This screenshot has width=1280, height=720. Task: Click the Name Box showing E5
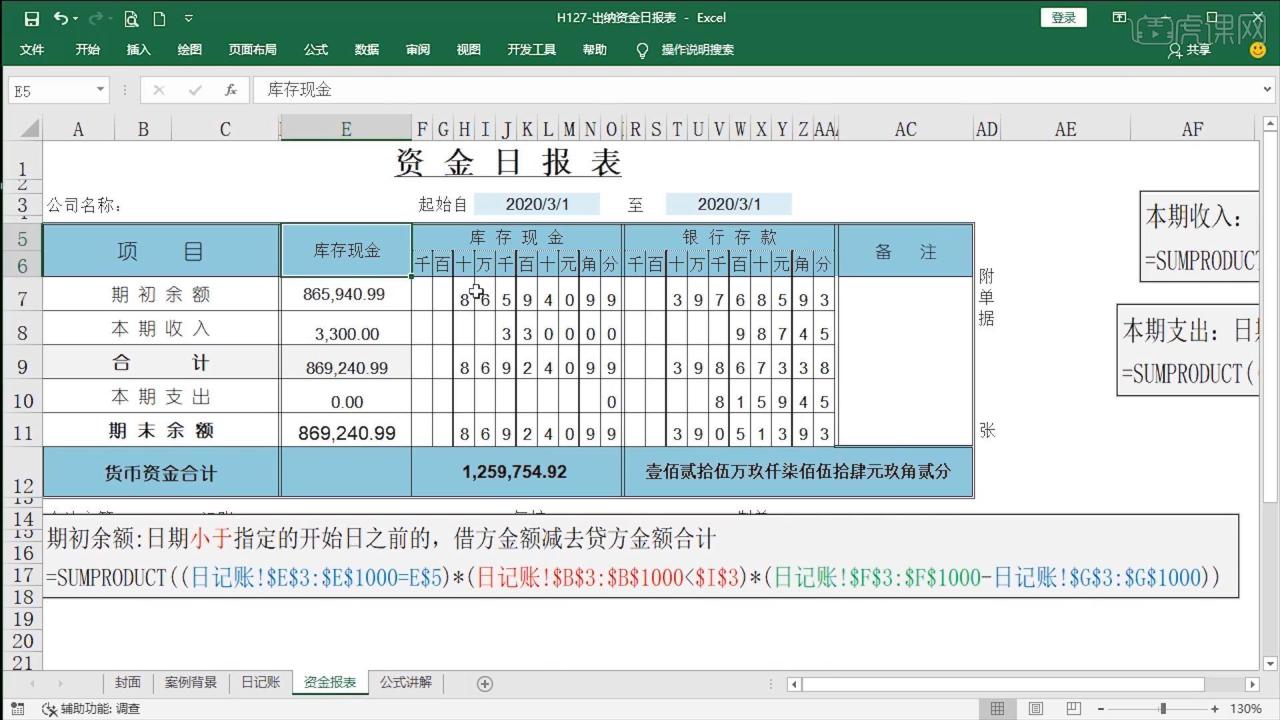pyautogui.click(x=50, y=90)
